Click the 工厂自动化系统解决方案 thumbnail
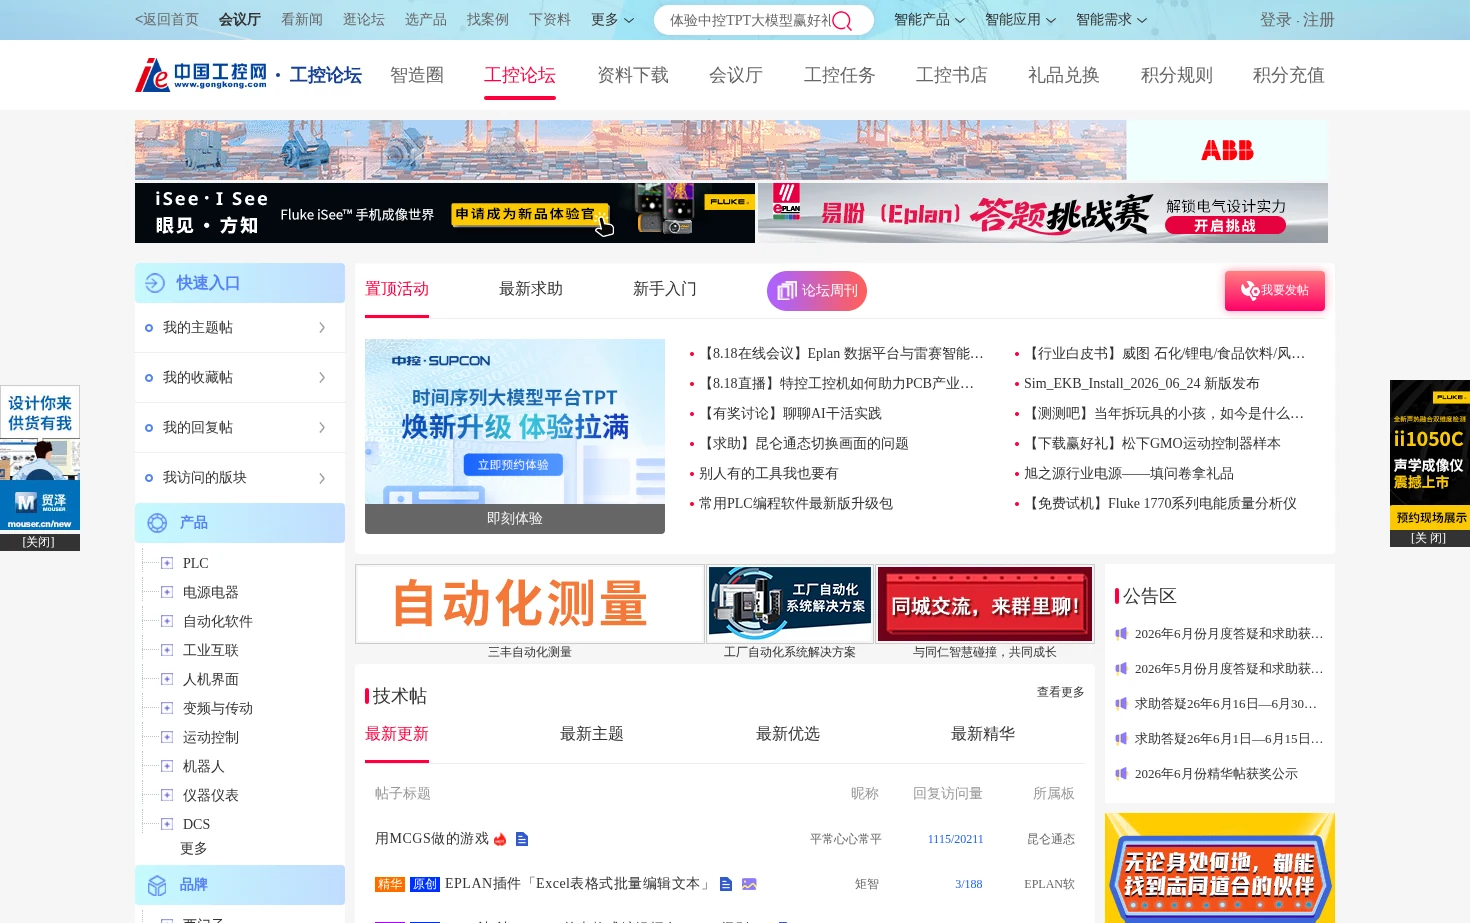 (790, 604)
